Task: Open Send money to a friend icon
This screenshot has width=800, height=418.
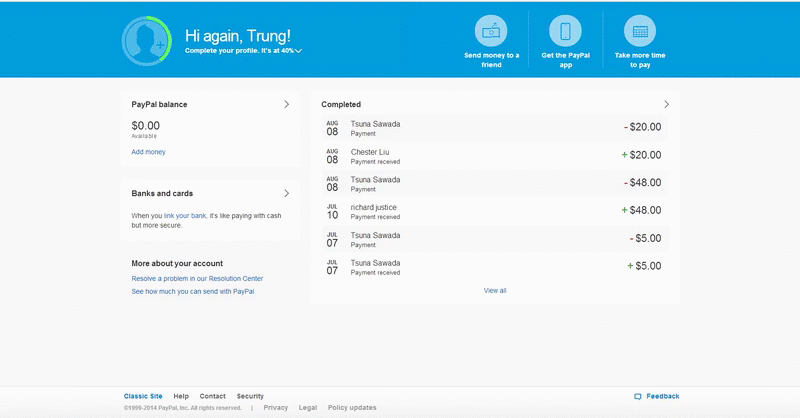Action: click(491, 31)
